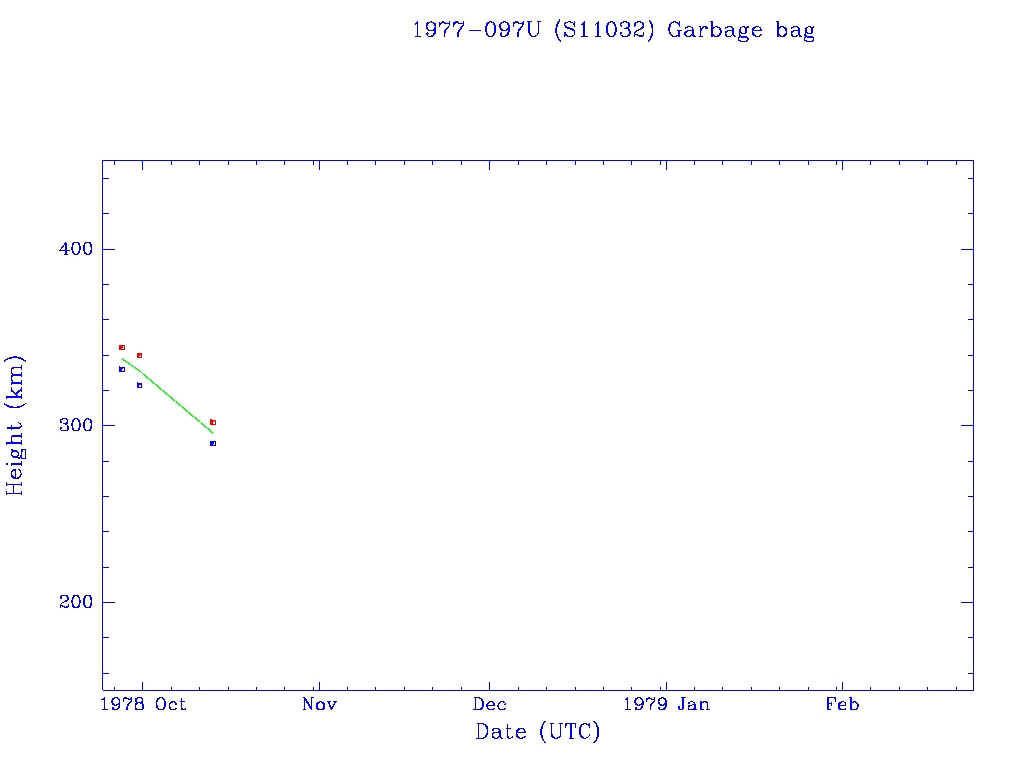
Task: Click the 'Nov' date label
Action: tap(319, 705)
